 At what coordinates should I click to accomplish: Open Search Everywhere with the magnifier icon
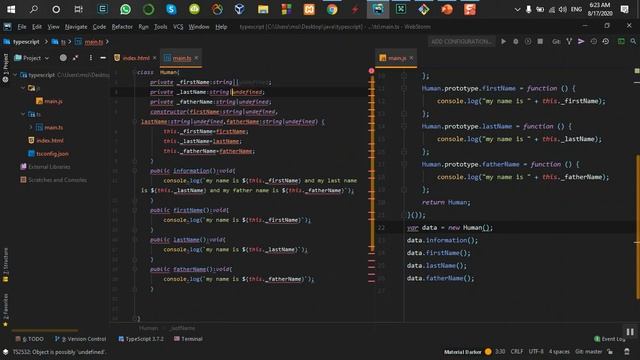[x=633, y=41]
